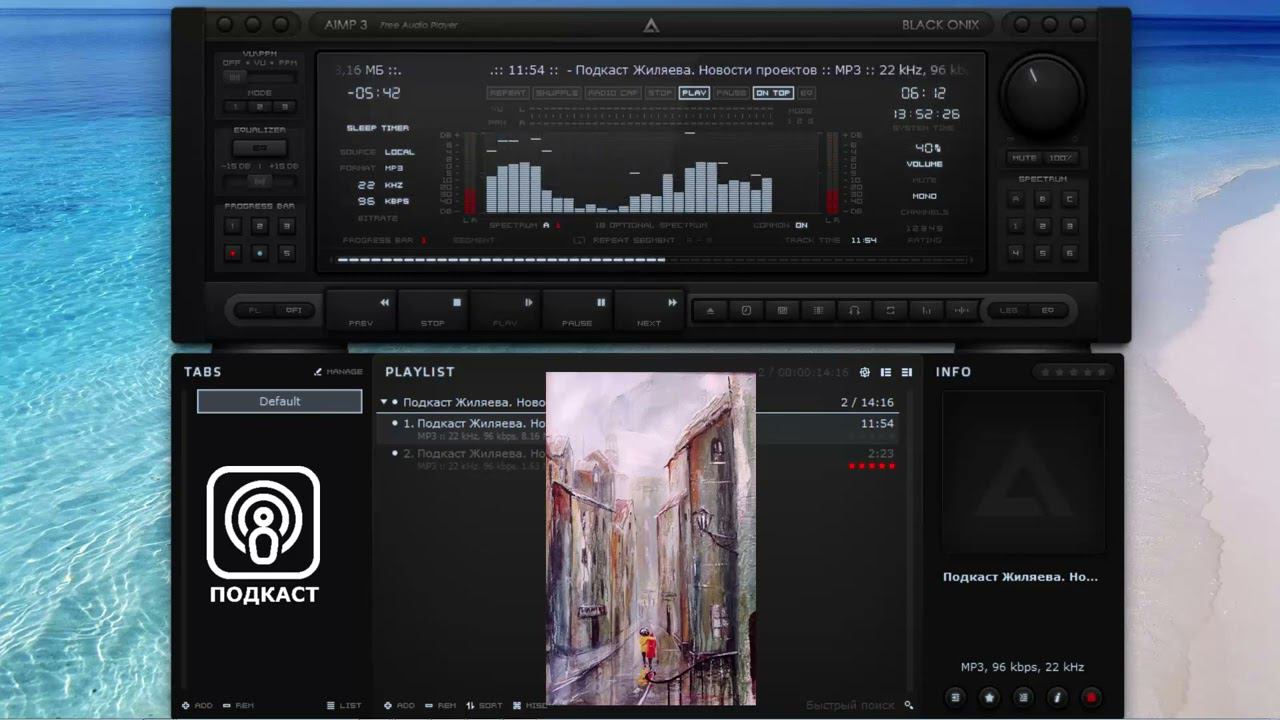
Task: Turn the round volume knob
Action: pos(1043,94)
